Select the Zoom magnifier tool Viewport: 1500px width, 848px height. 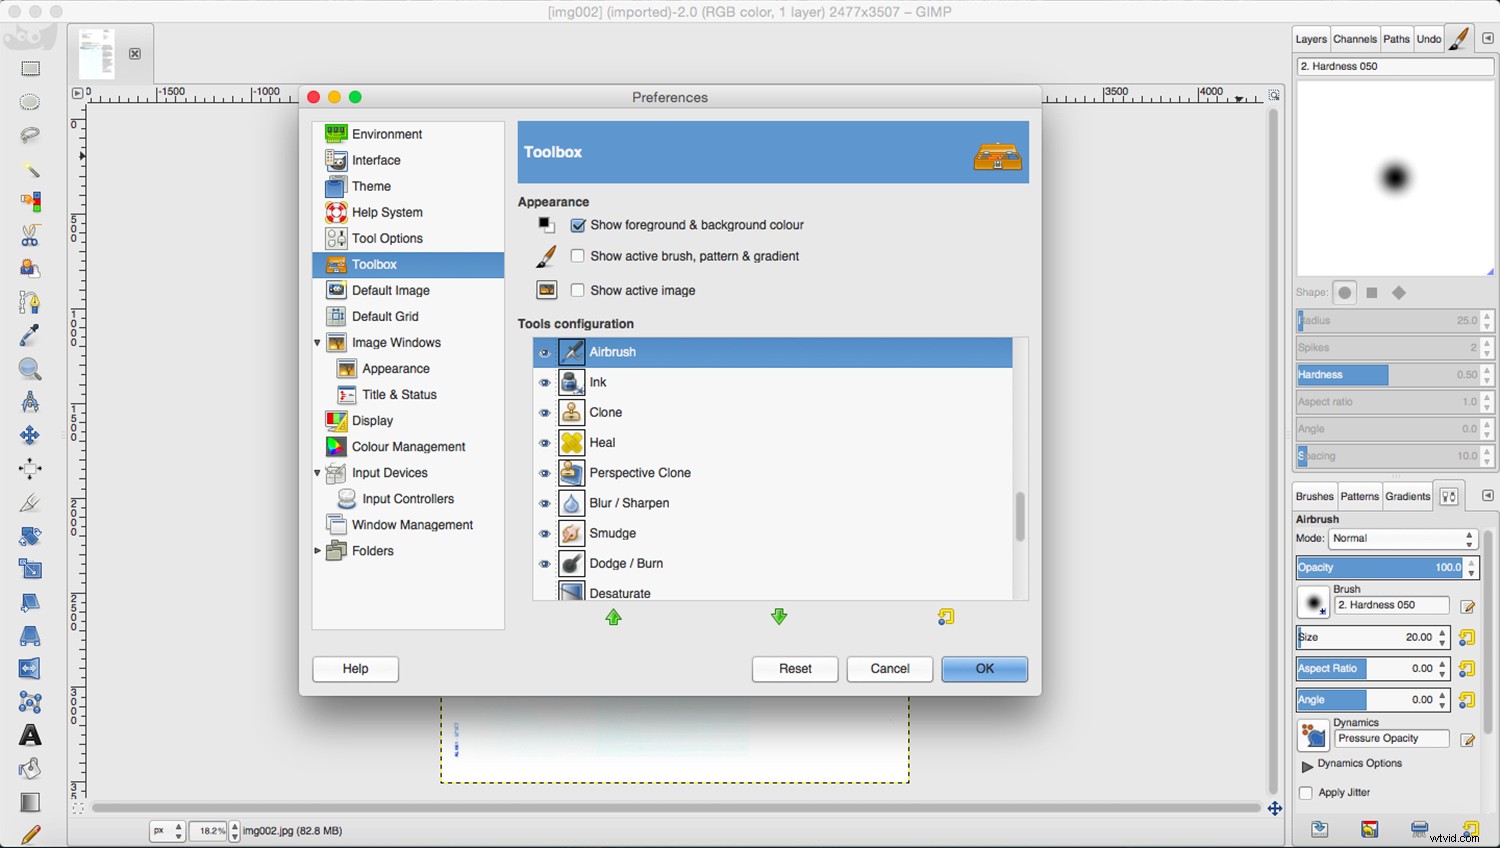30,369
